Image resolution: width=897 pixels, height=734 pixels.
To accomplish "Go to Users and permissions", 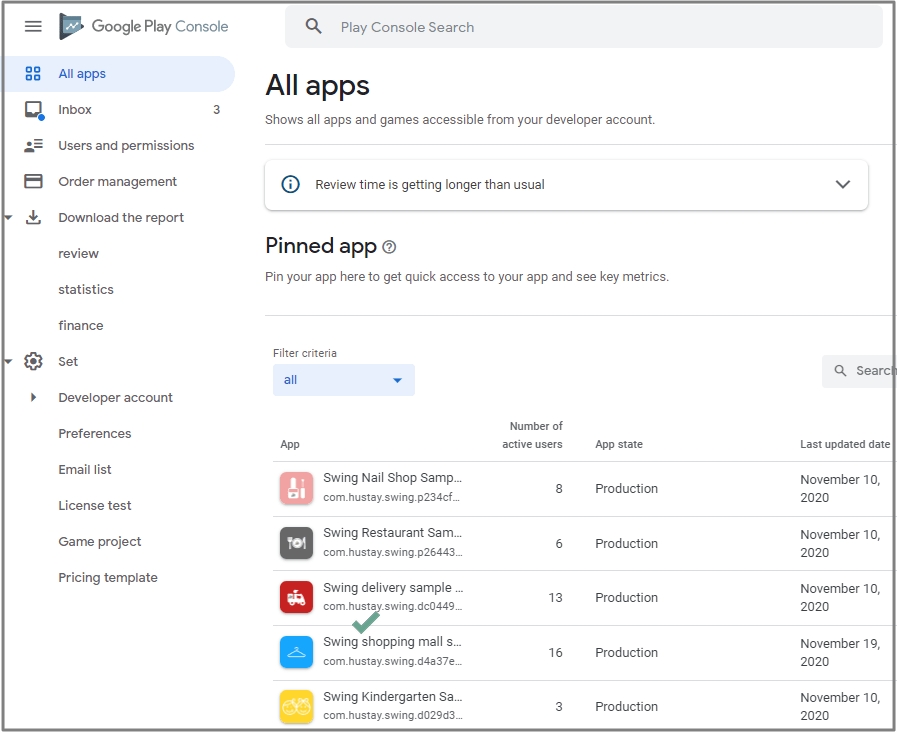I will click(x=126, y=146).
